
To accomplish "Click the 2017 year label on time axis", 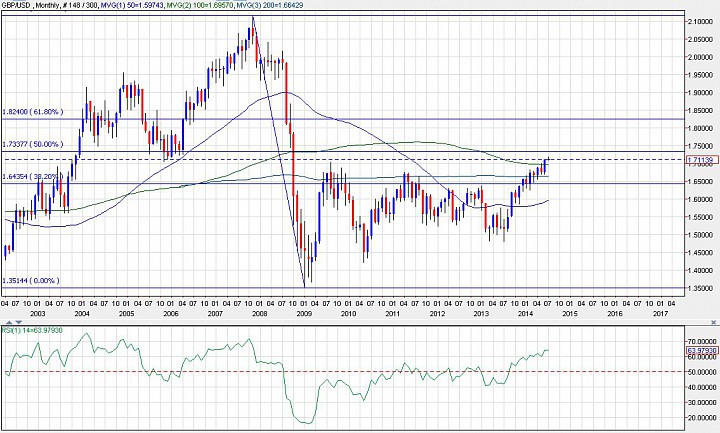I will (660, 314).
